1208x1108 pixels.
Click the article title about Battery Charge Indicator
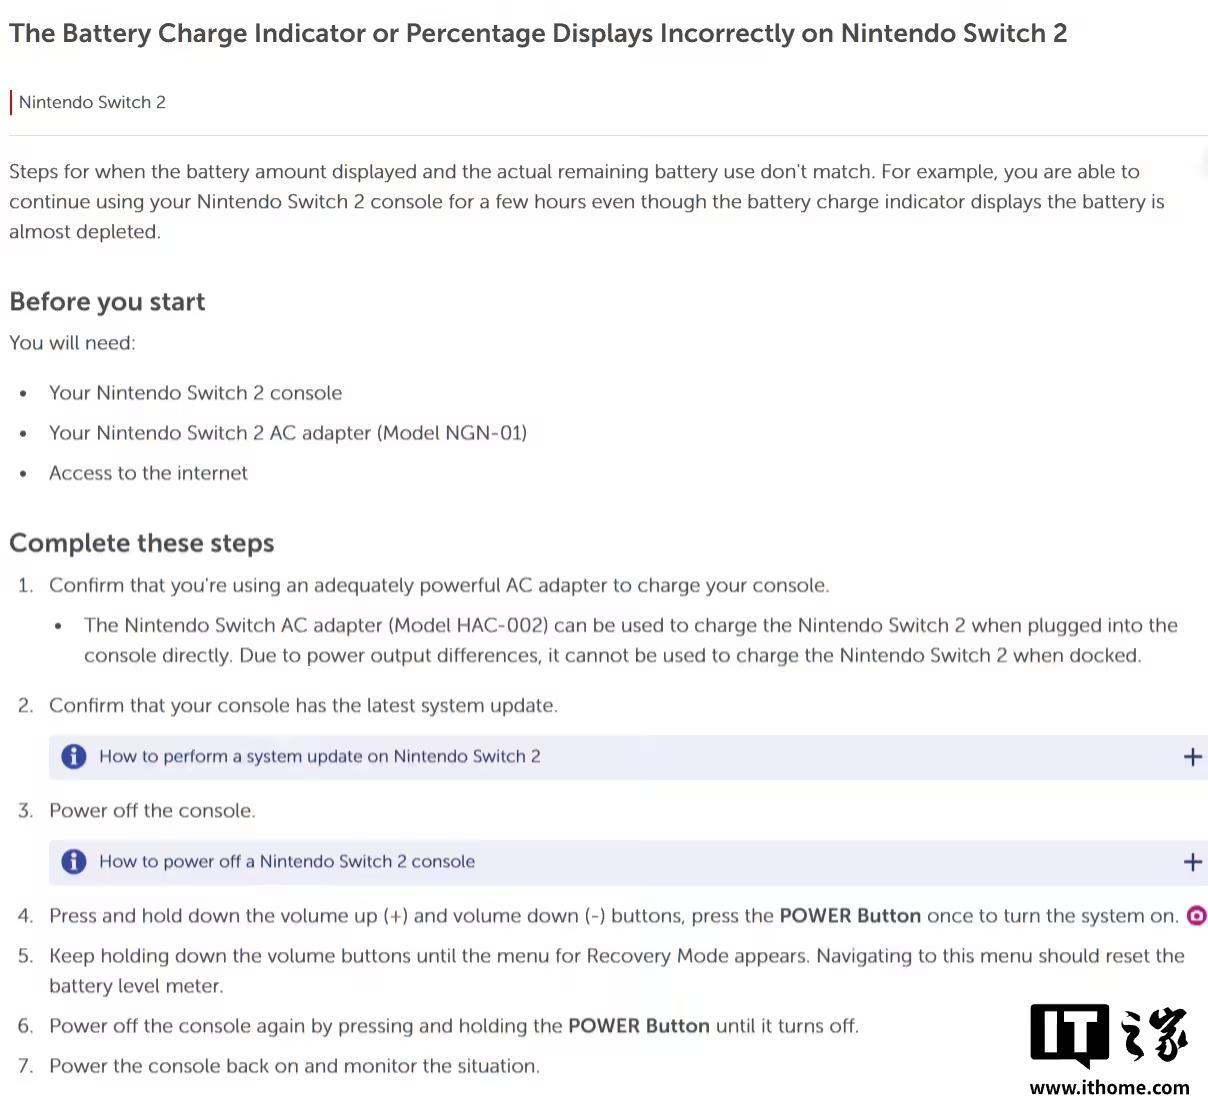point(538,33)
